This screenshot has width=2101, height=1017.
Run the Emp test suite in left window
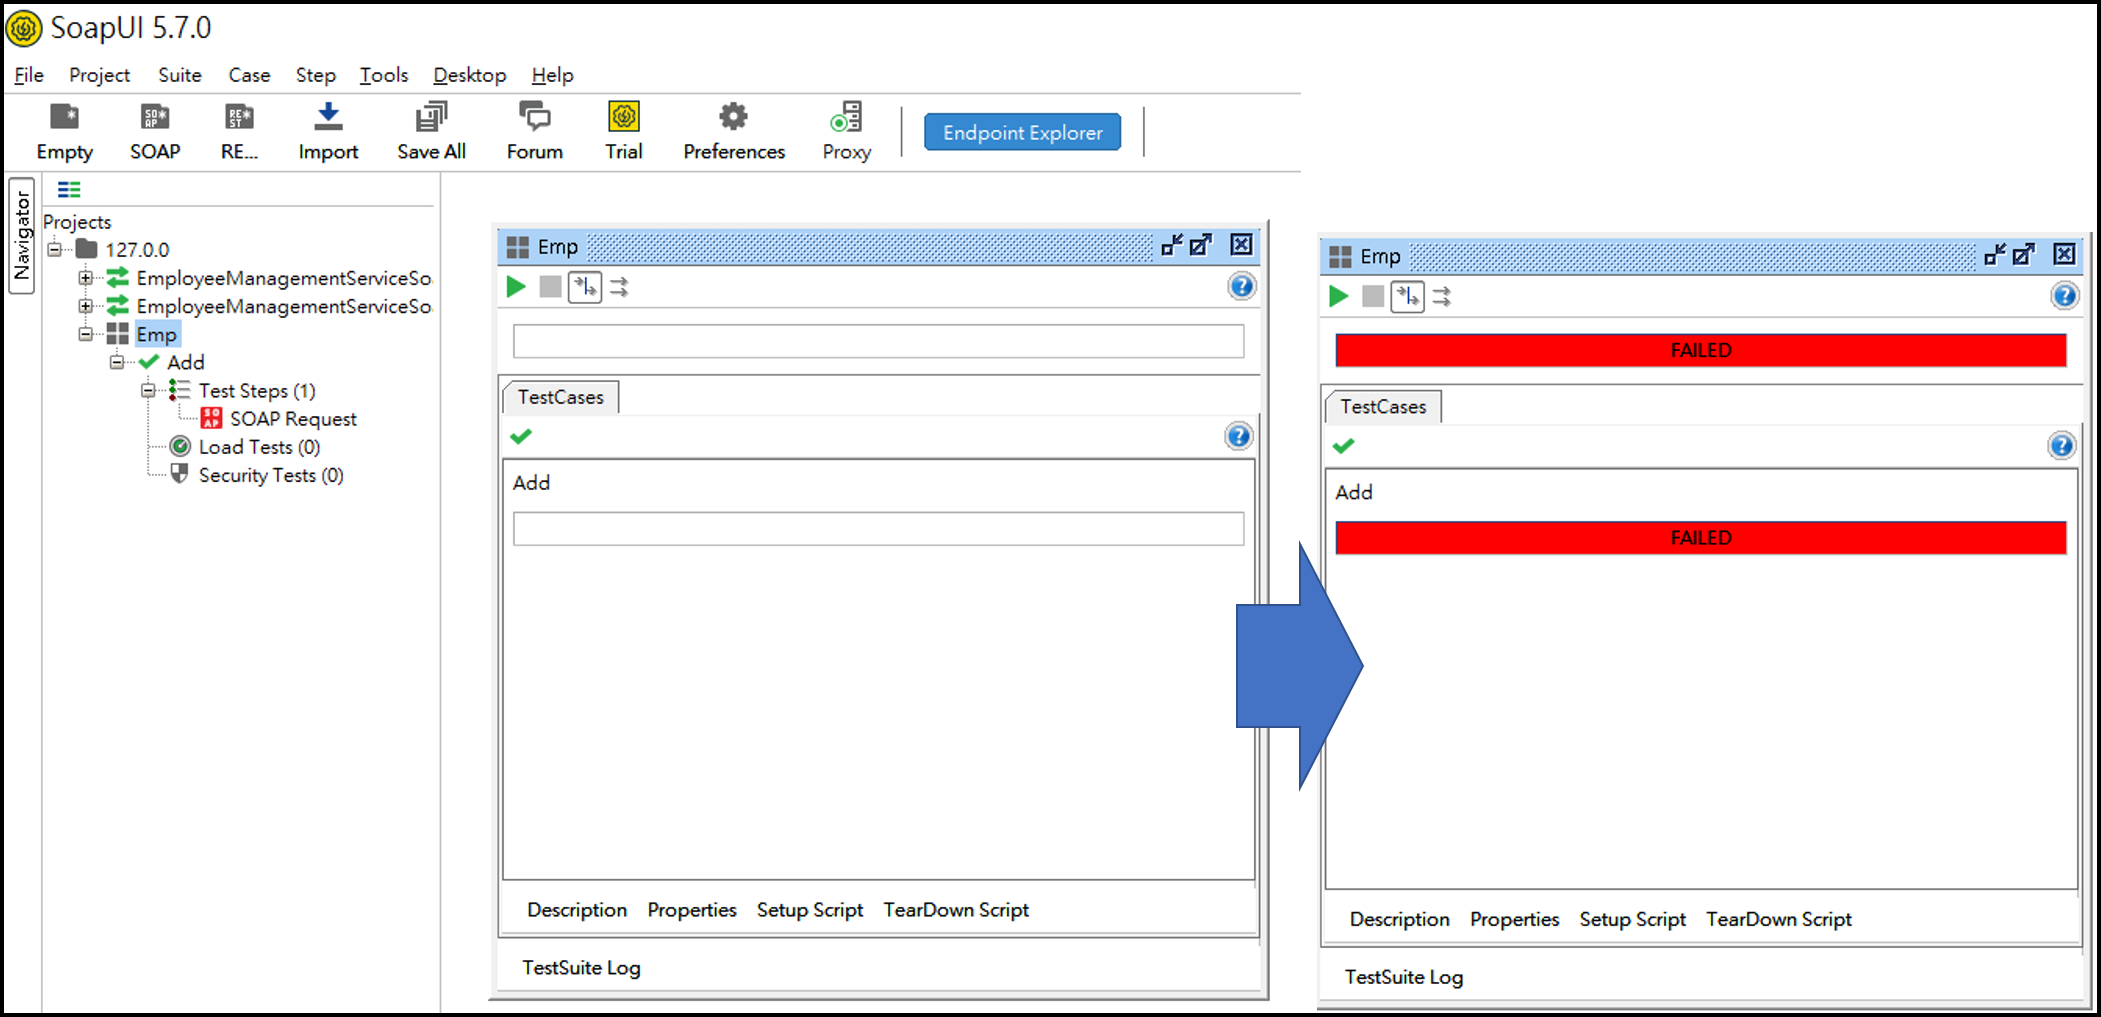coord(516,288)
